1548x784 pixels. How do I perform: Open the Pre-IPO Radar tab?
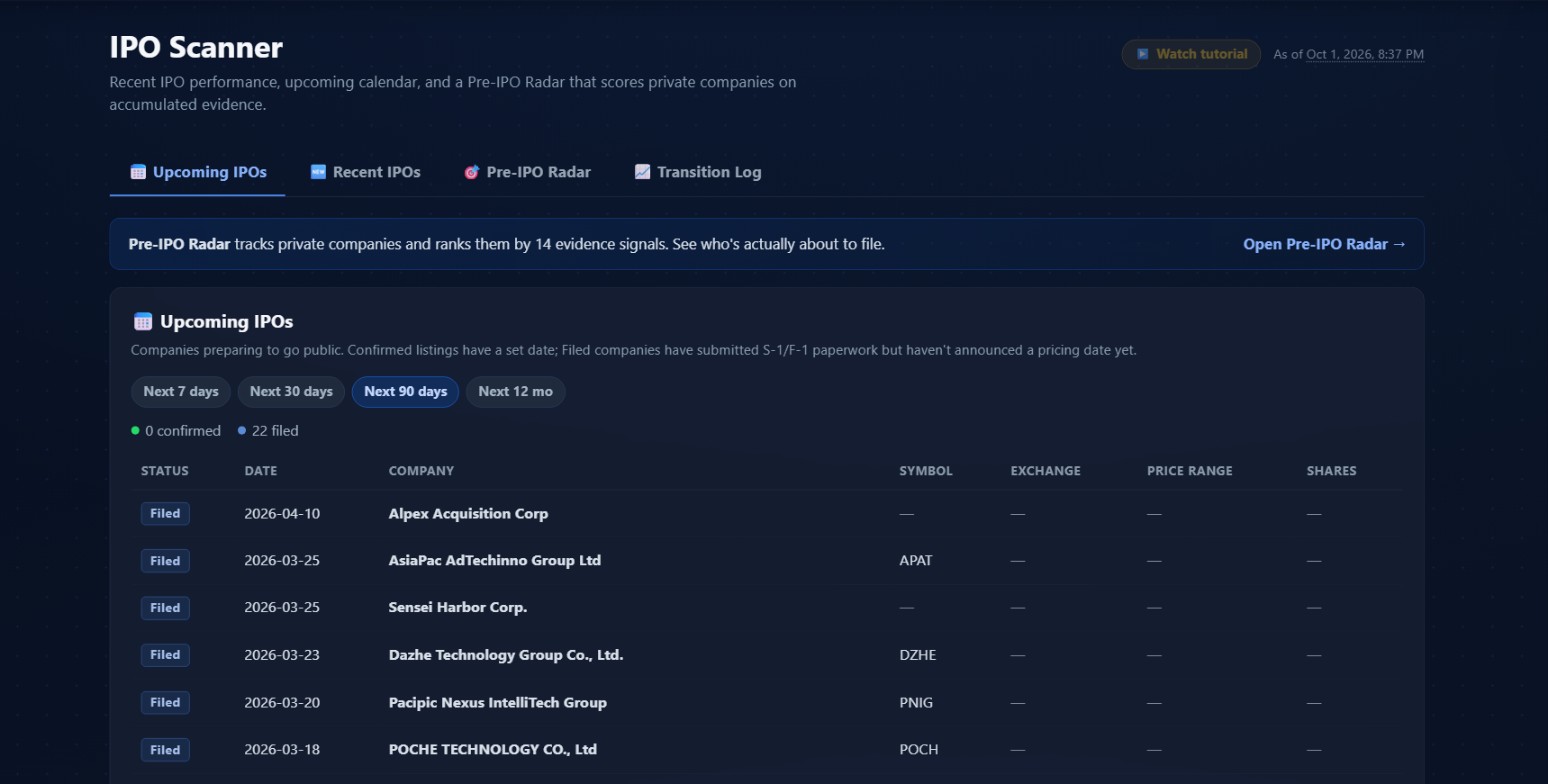click(x=527, y=172)
